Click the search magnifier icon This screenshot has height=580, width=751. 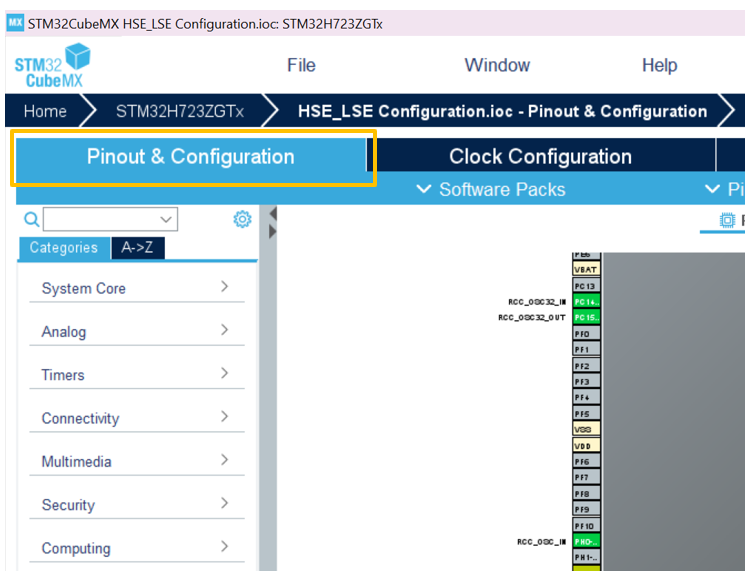(x=32, y=220)
